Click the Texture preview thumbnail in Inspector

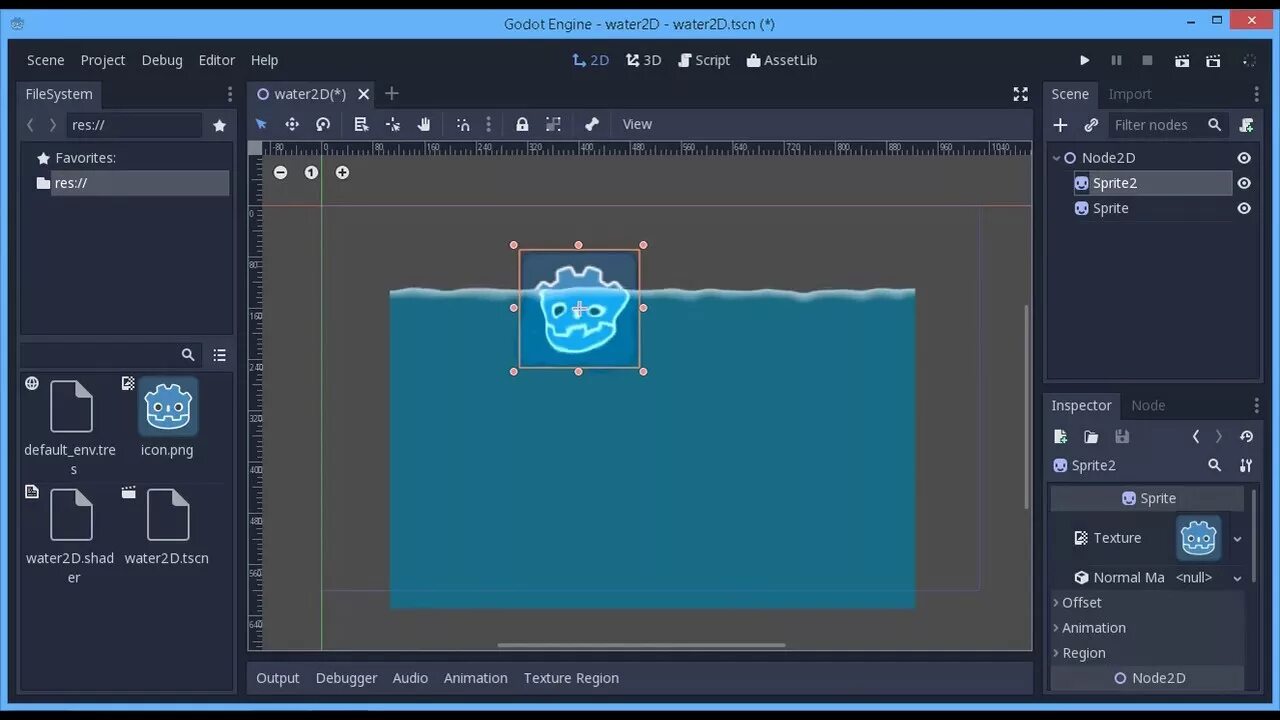point(1198,538)
